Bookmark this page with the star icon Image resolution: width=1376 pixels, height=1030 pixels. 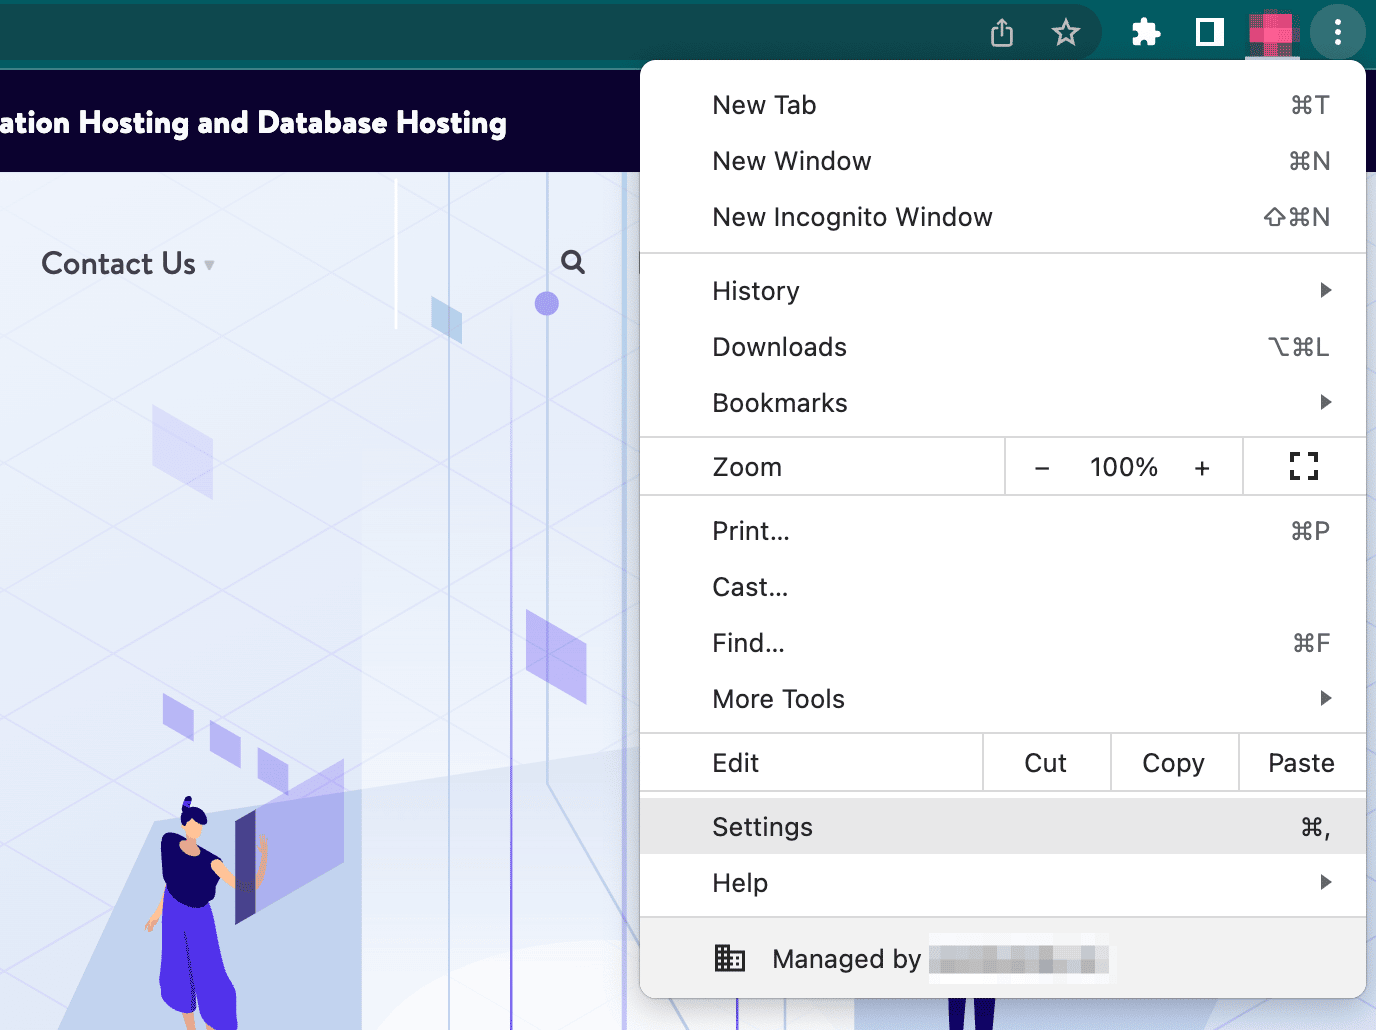[x=1066, y=33]
